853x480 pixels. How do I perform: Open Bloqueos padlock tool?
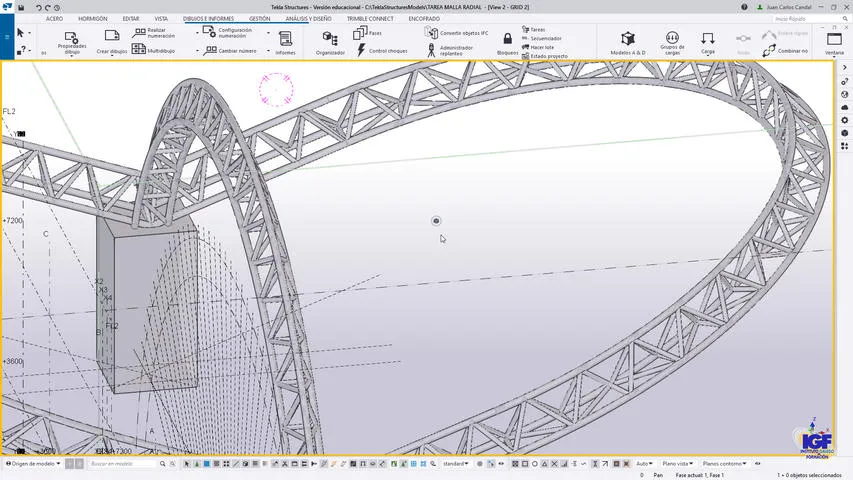(507, 43)
